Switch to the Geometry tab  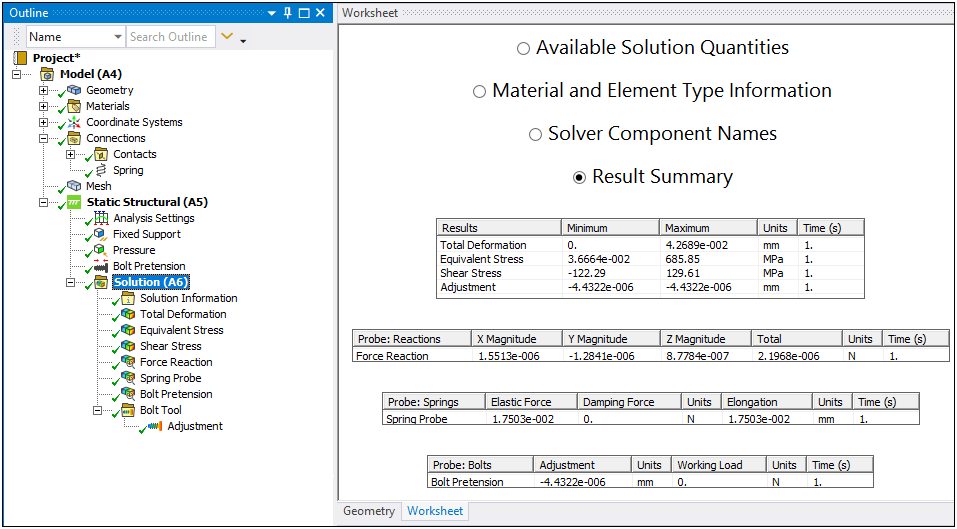369,511
